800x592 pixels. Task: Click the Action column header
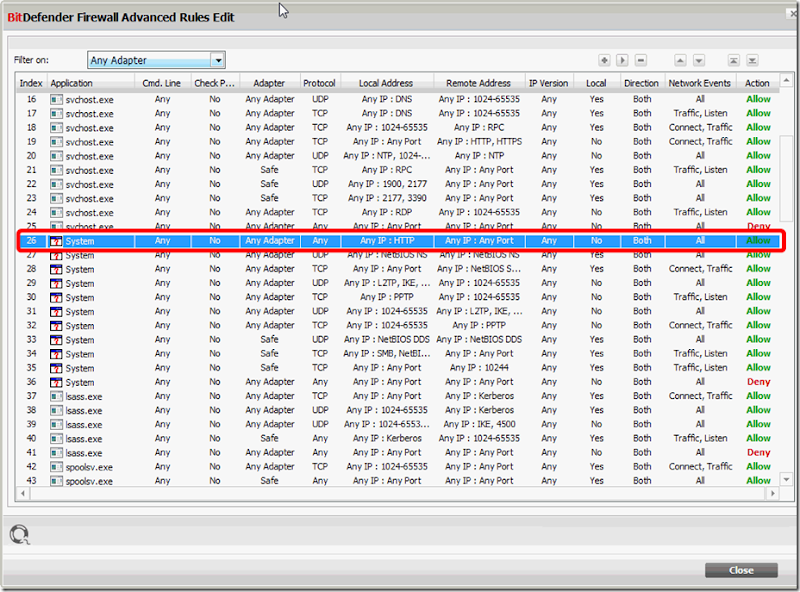click(757, 83)
